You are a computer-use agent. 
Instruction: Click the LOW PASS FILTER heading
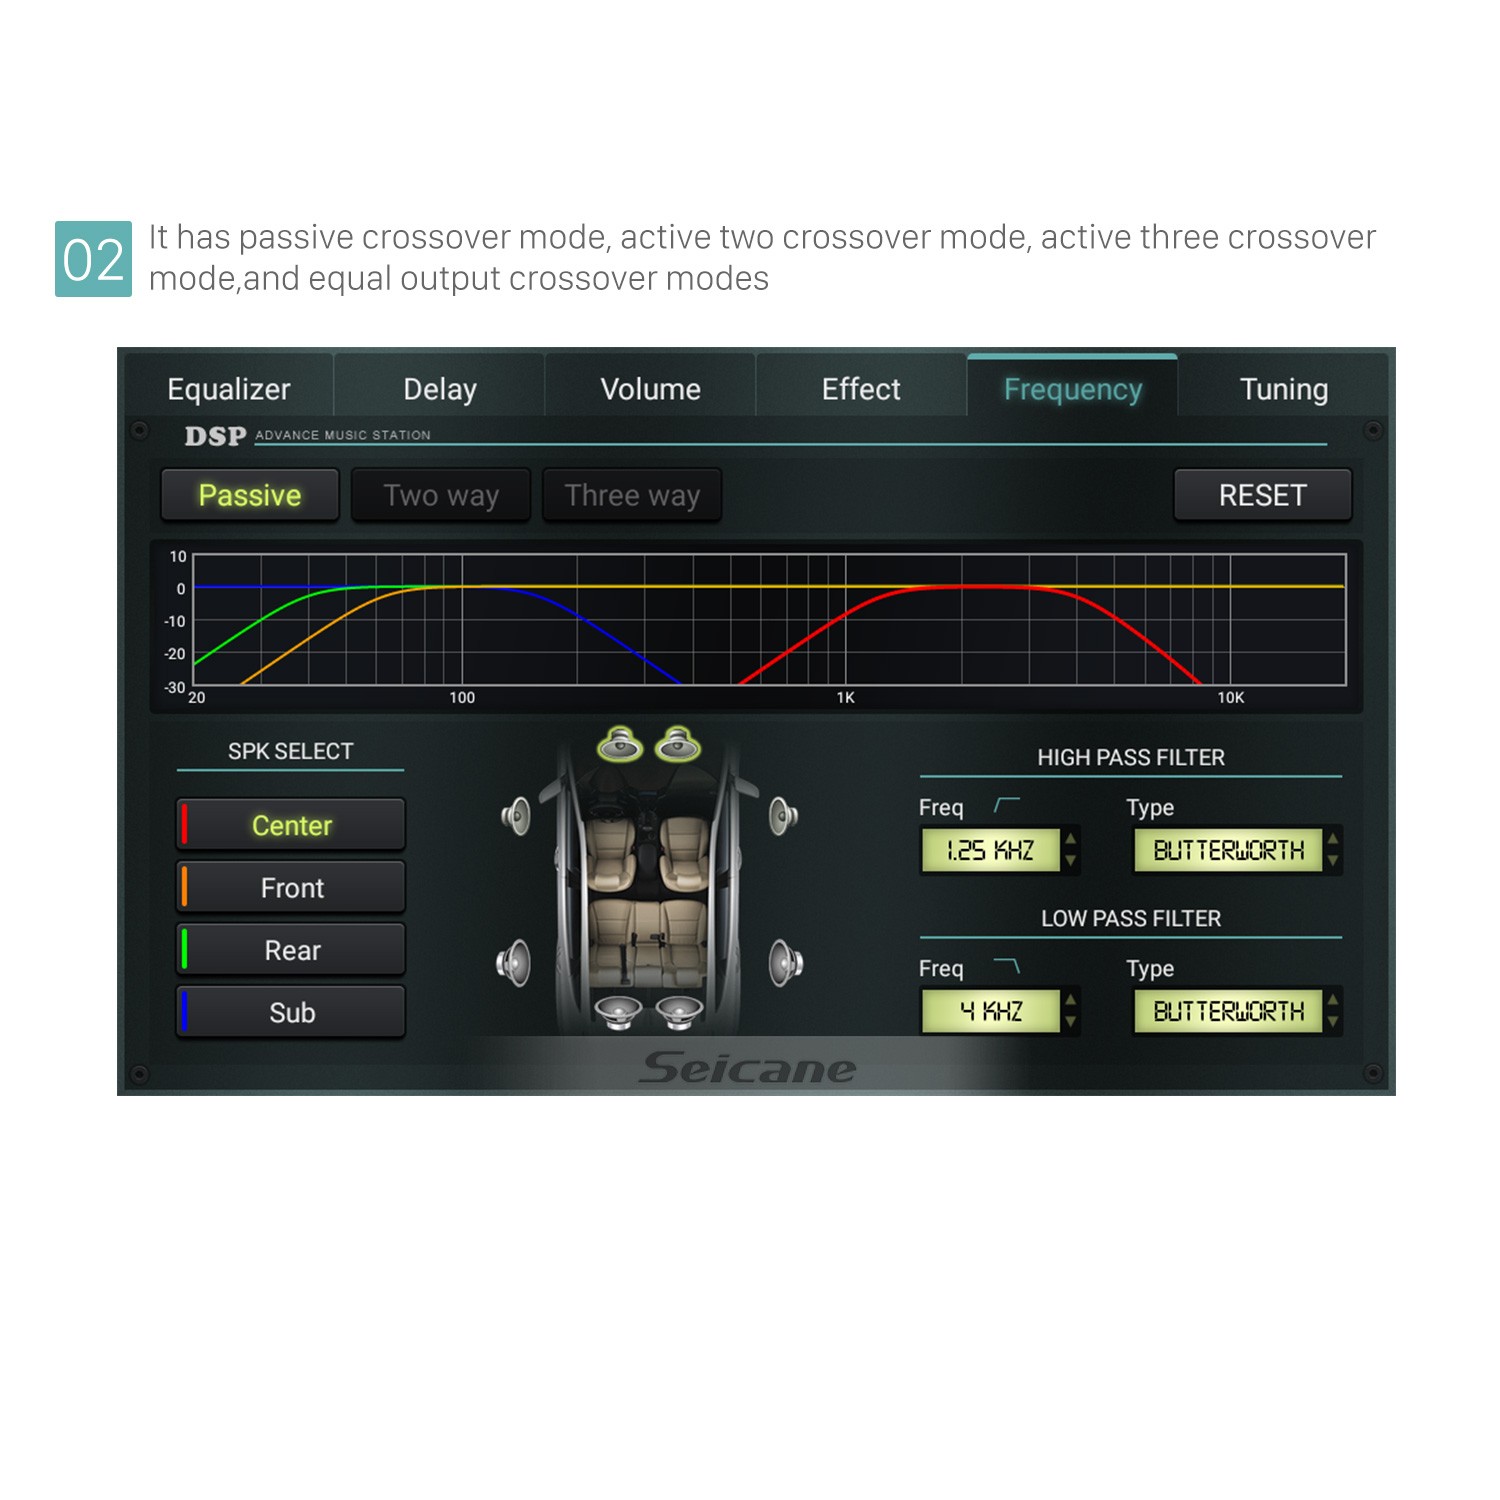1131,918
